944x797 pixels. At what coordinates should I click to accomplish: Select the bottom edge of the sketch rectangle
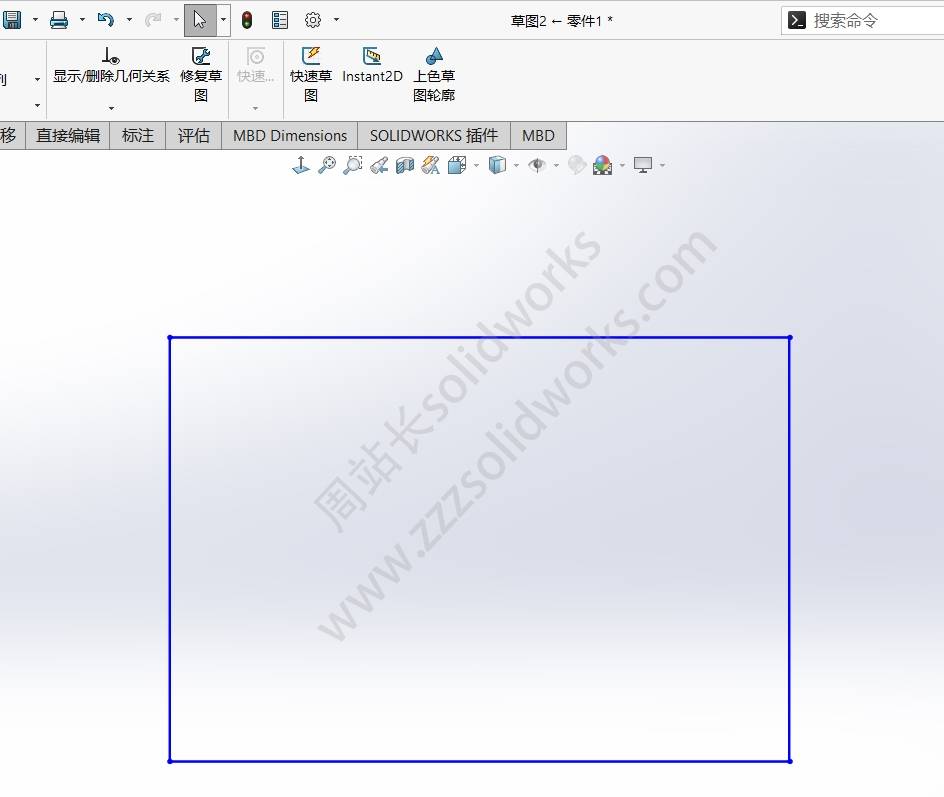tap(480, 761)
